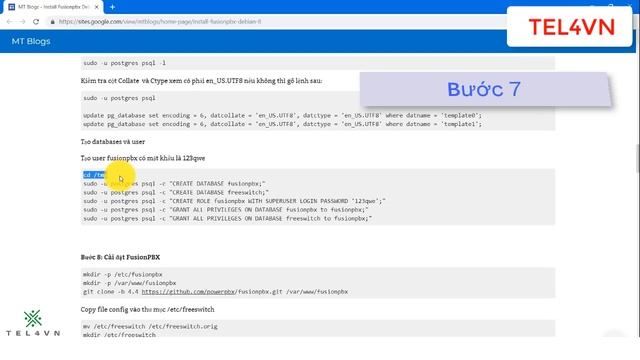
Task: Click the 'sudo -u postgres psql -l' line
Action: pyautogui.click(x=124, y=63)
